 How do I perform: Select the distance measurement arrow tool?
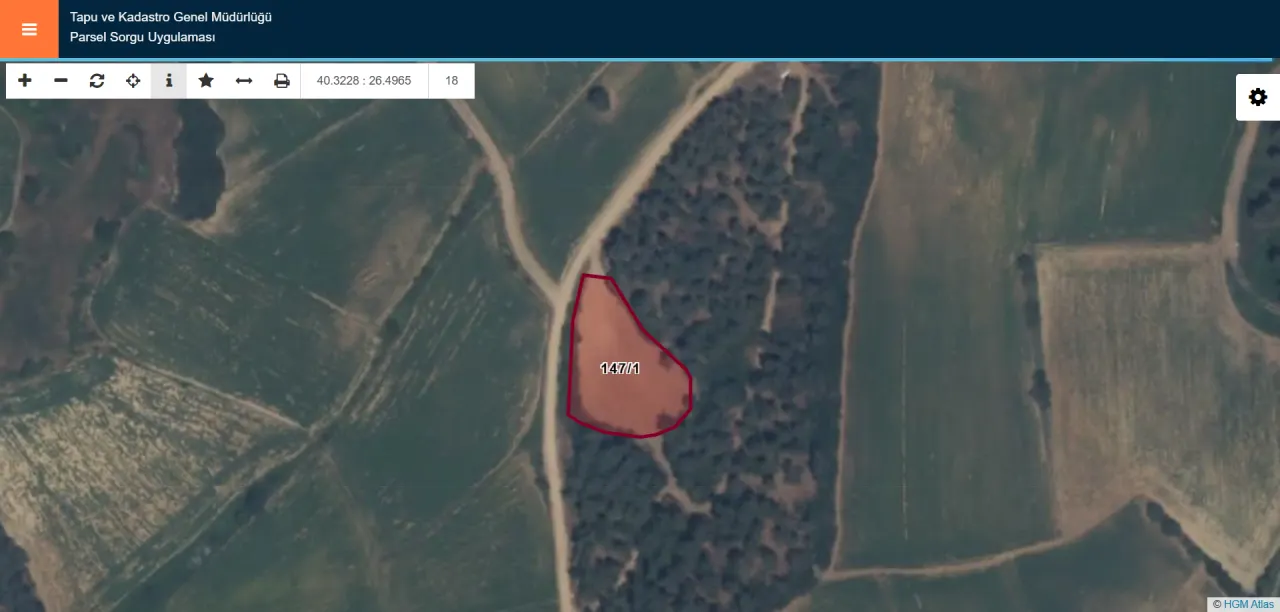point(244,81)
